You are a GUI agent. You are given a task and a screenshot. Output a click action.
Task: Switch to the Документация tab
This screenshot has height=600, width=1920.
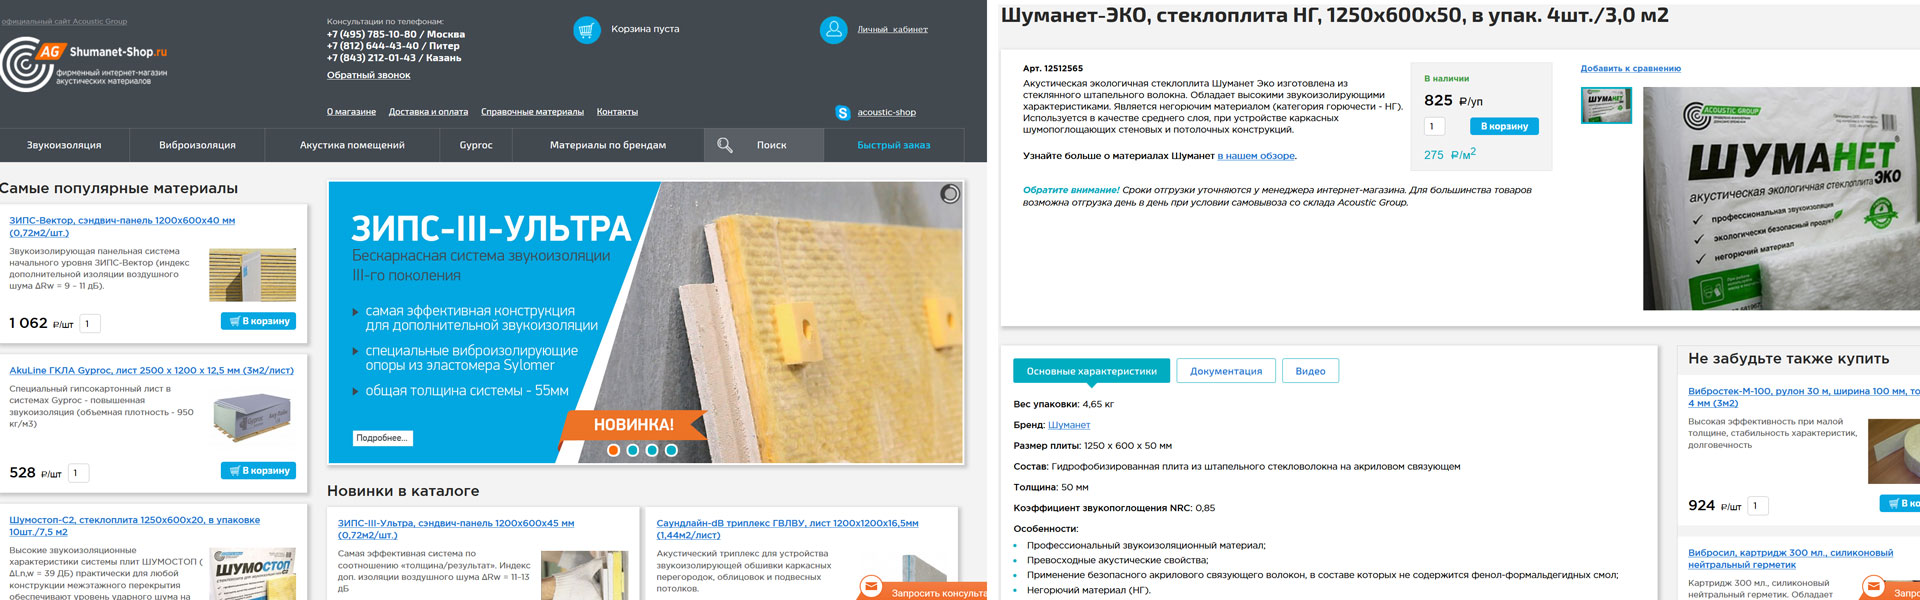coord(1226,371)
